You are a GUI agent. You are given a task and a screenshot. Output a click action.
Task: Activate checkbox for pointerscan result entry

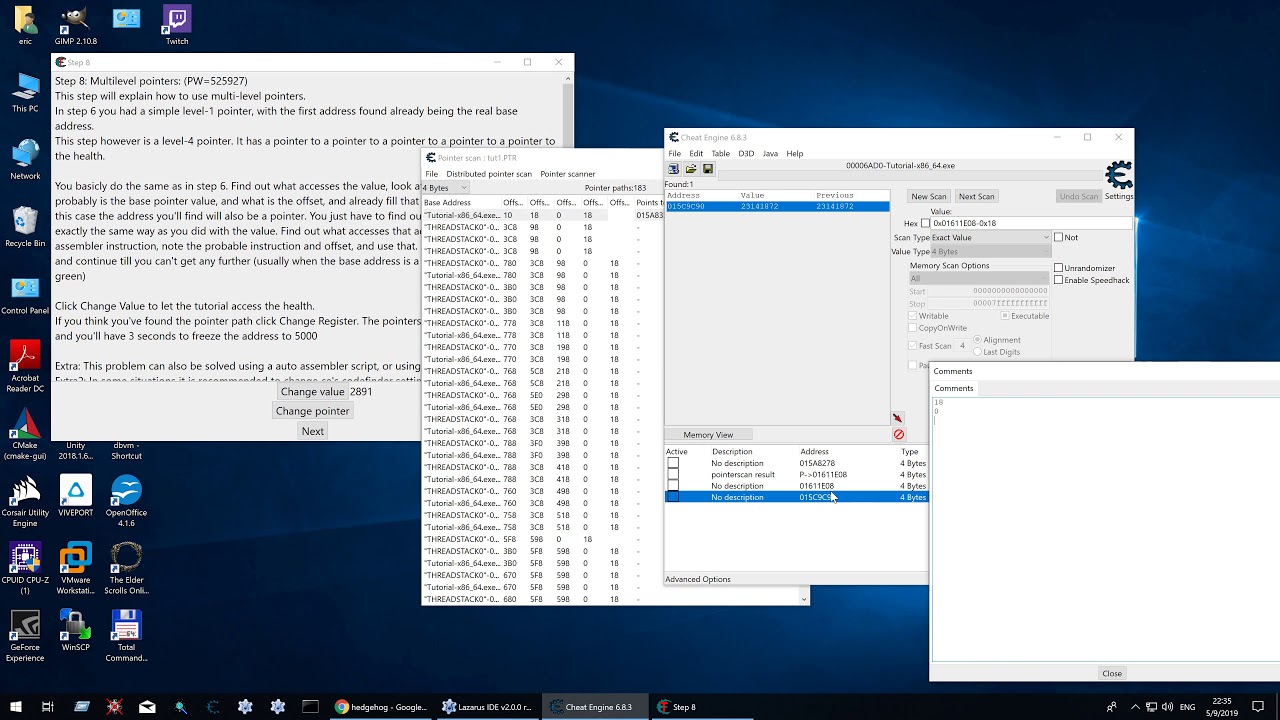click(673, 475)
